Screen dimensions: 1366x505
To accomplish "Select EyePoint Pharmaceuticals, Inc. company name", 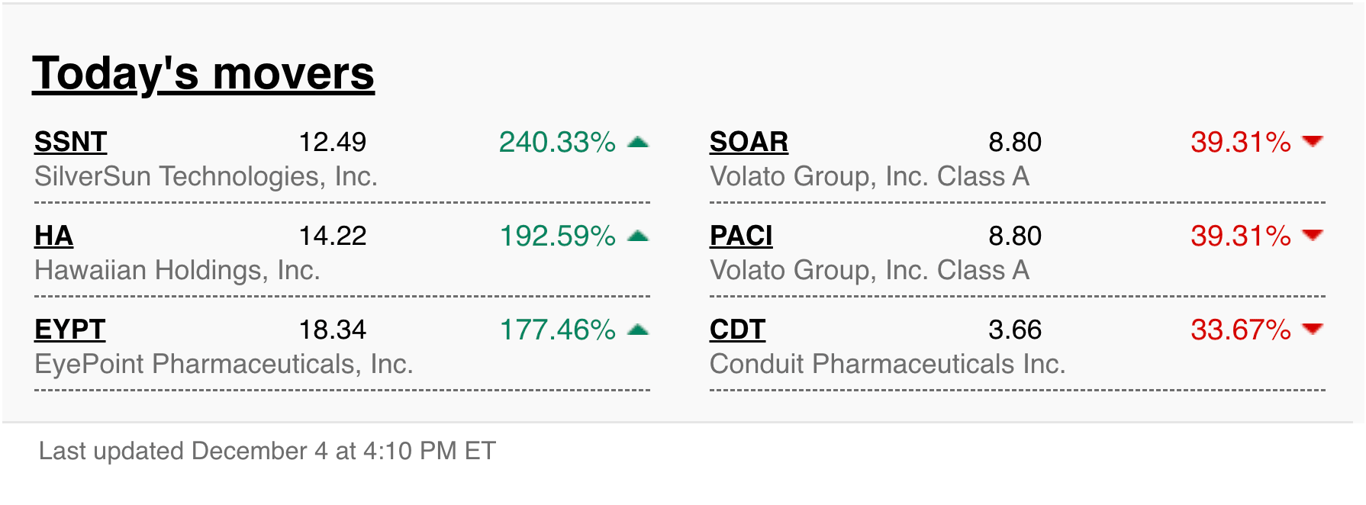I will coord(224,364).
